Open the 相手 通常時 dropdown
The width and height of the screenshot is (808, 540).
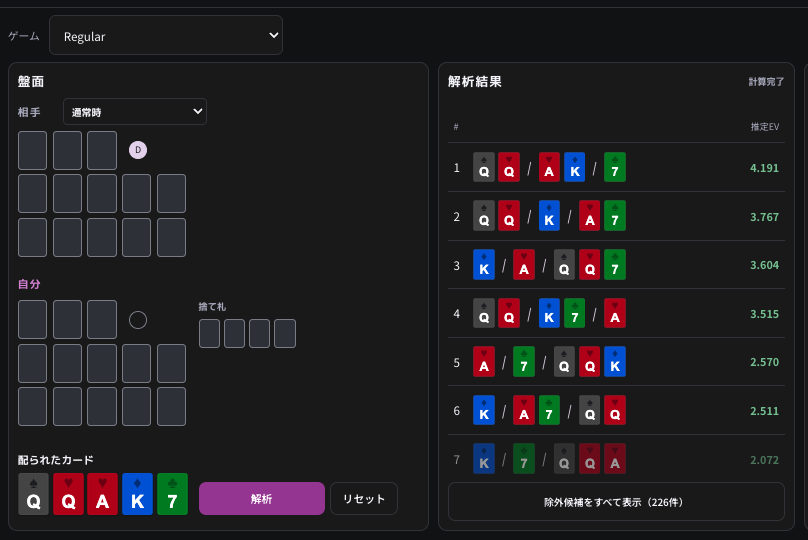pyautogui.click(x=134, y=112)
